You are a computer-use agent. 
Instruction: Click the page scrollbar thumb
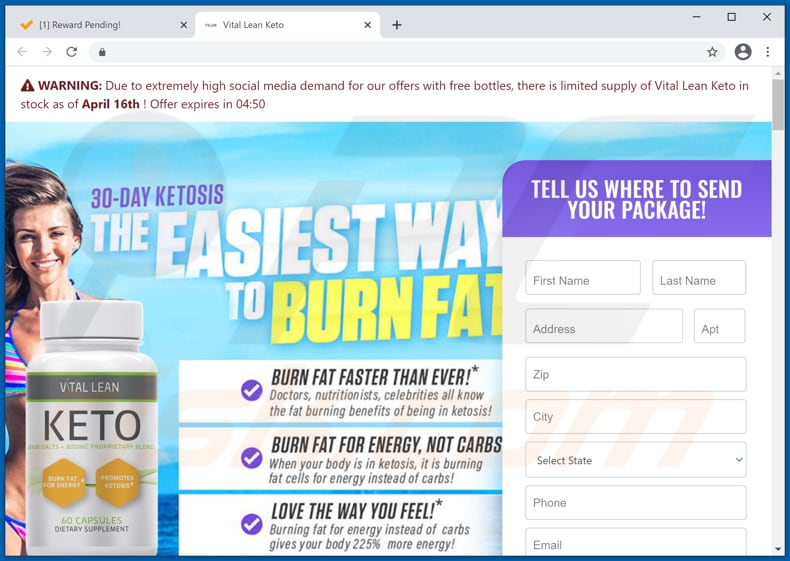(778, 104)
